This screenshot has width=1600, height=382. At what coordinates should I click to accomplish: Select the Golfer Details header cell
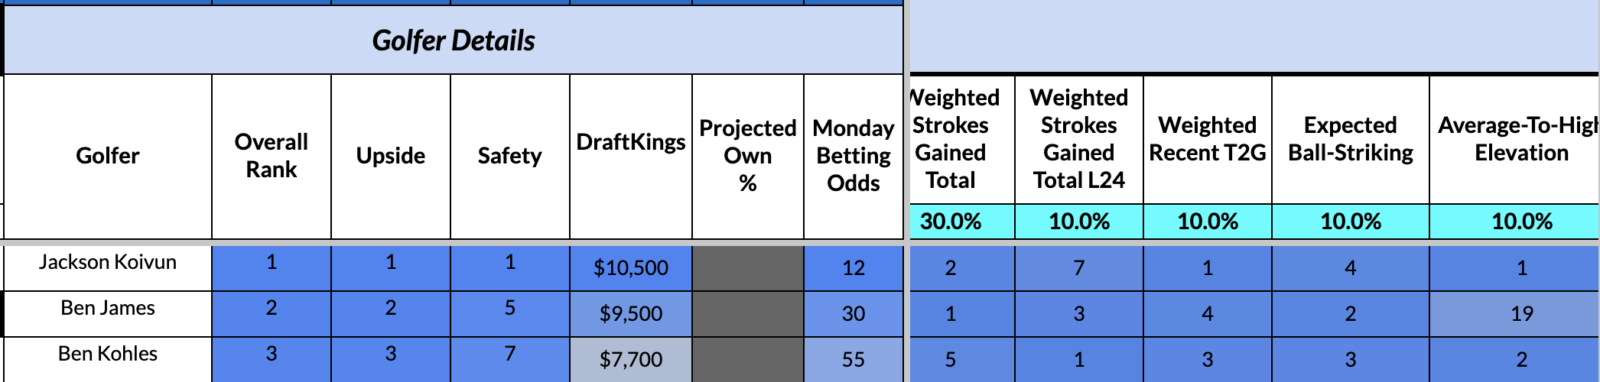click(453, 40)
